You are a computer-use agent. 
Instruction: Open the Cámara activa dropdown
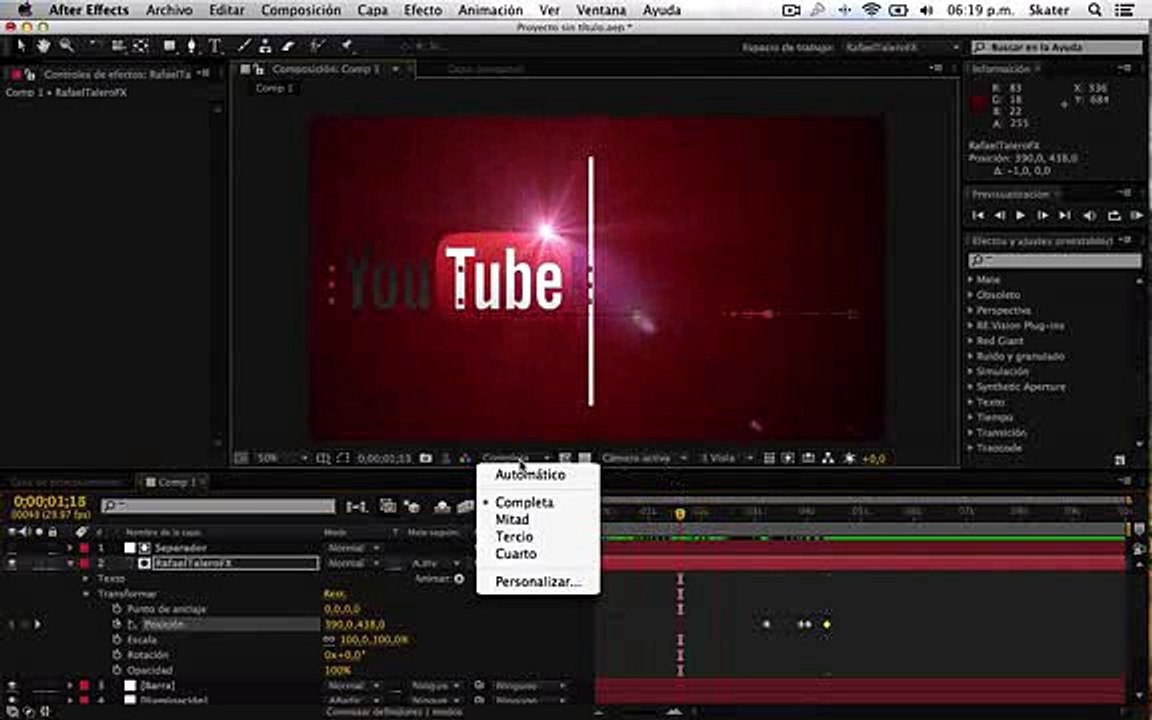(644, 458)
